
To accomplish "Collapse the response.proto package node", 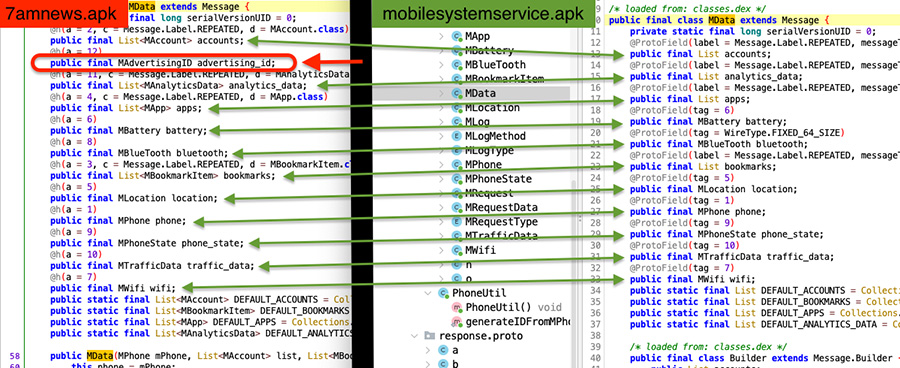I will [413, 336].
